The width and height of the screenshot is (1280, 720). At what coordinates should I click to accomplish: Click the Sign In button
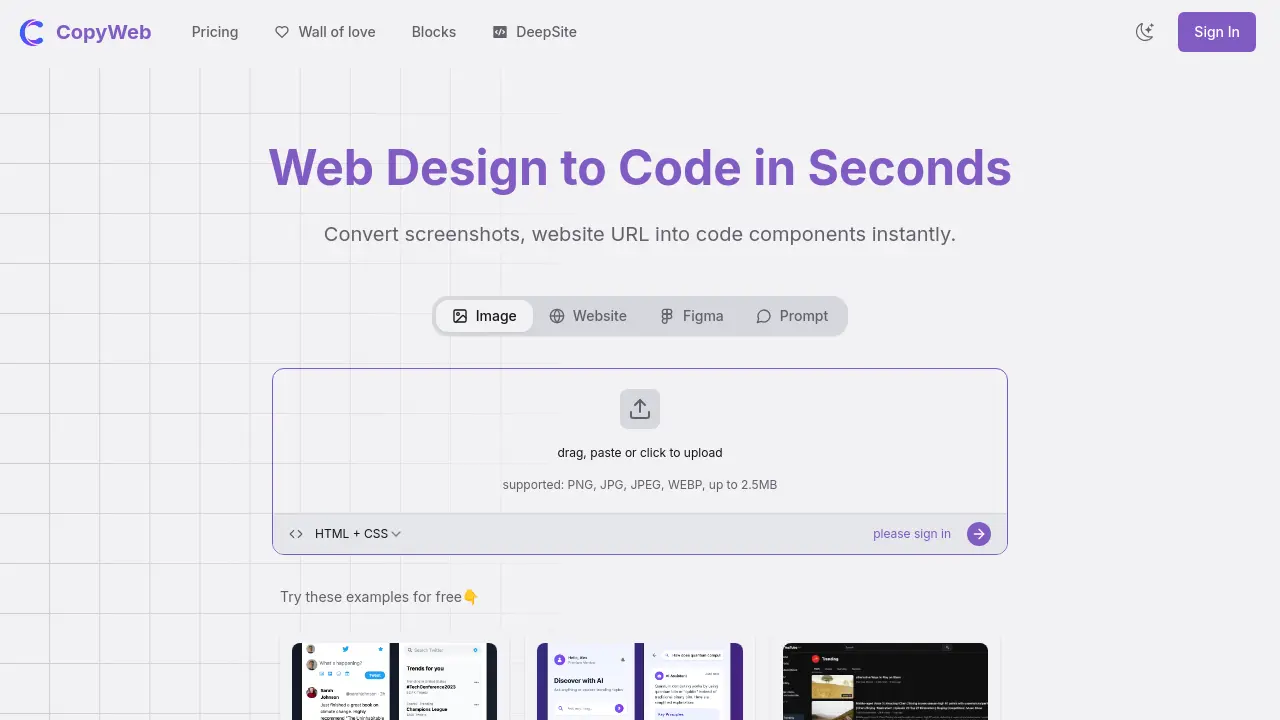(1216, 32)
